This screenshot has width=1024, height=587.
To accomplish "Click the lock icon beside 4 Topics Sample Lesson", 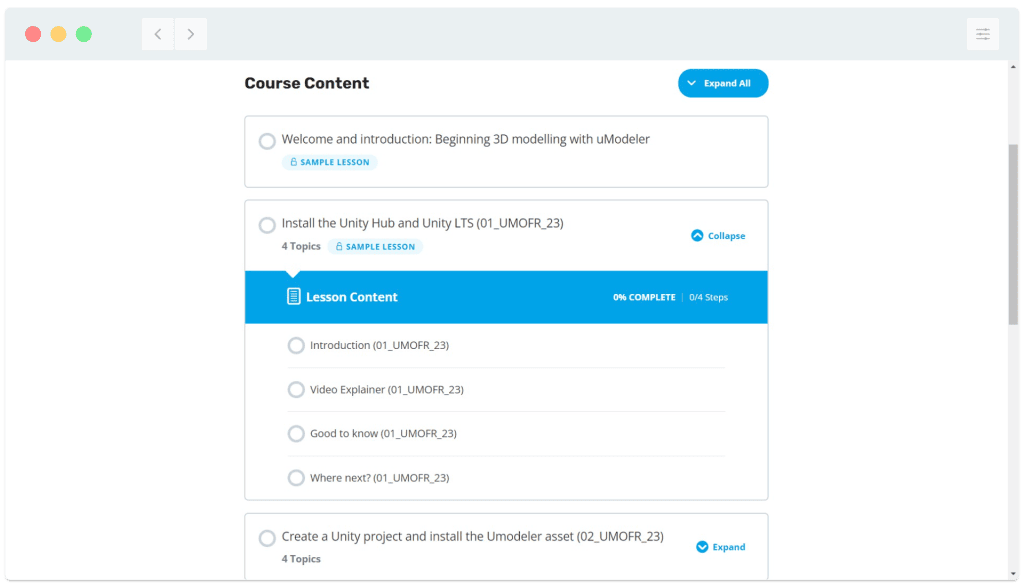I will (x=339, y=246).
